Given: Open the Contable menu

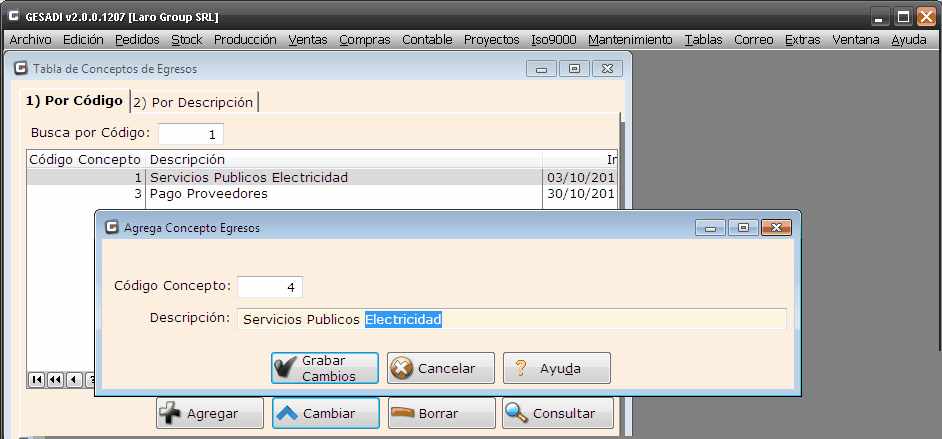Looking at the screenshot, I should (x=427, y=40).
